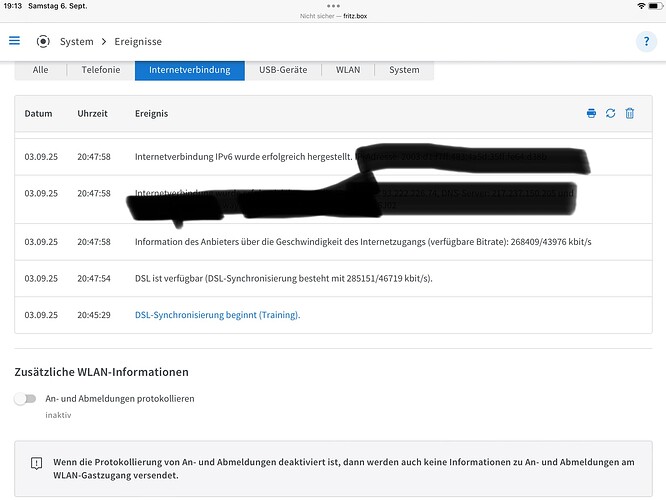
Task: Click the WiFi status icon
Action: tap(627, 6)
